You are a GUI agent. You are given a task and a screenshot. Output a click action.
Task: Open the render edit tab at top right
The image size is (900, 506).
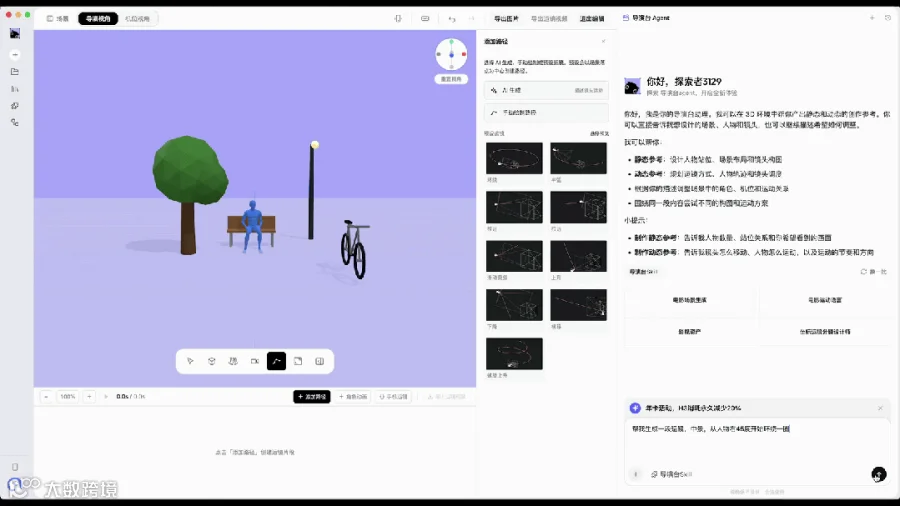tap(592, 18)
